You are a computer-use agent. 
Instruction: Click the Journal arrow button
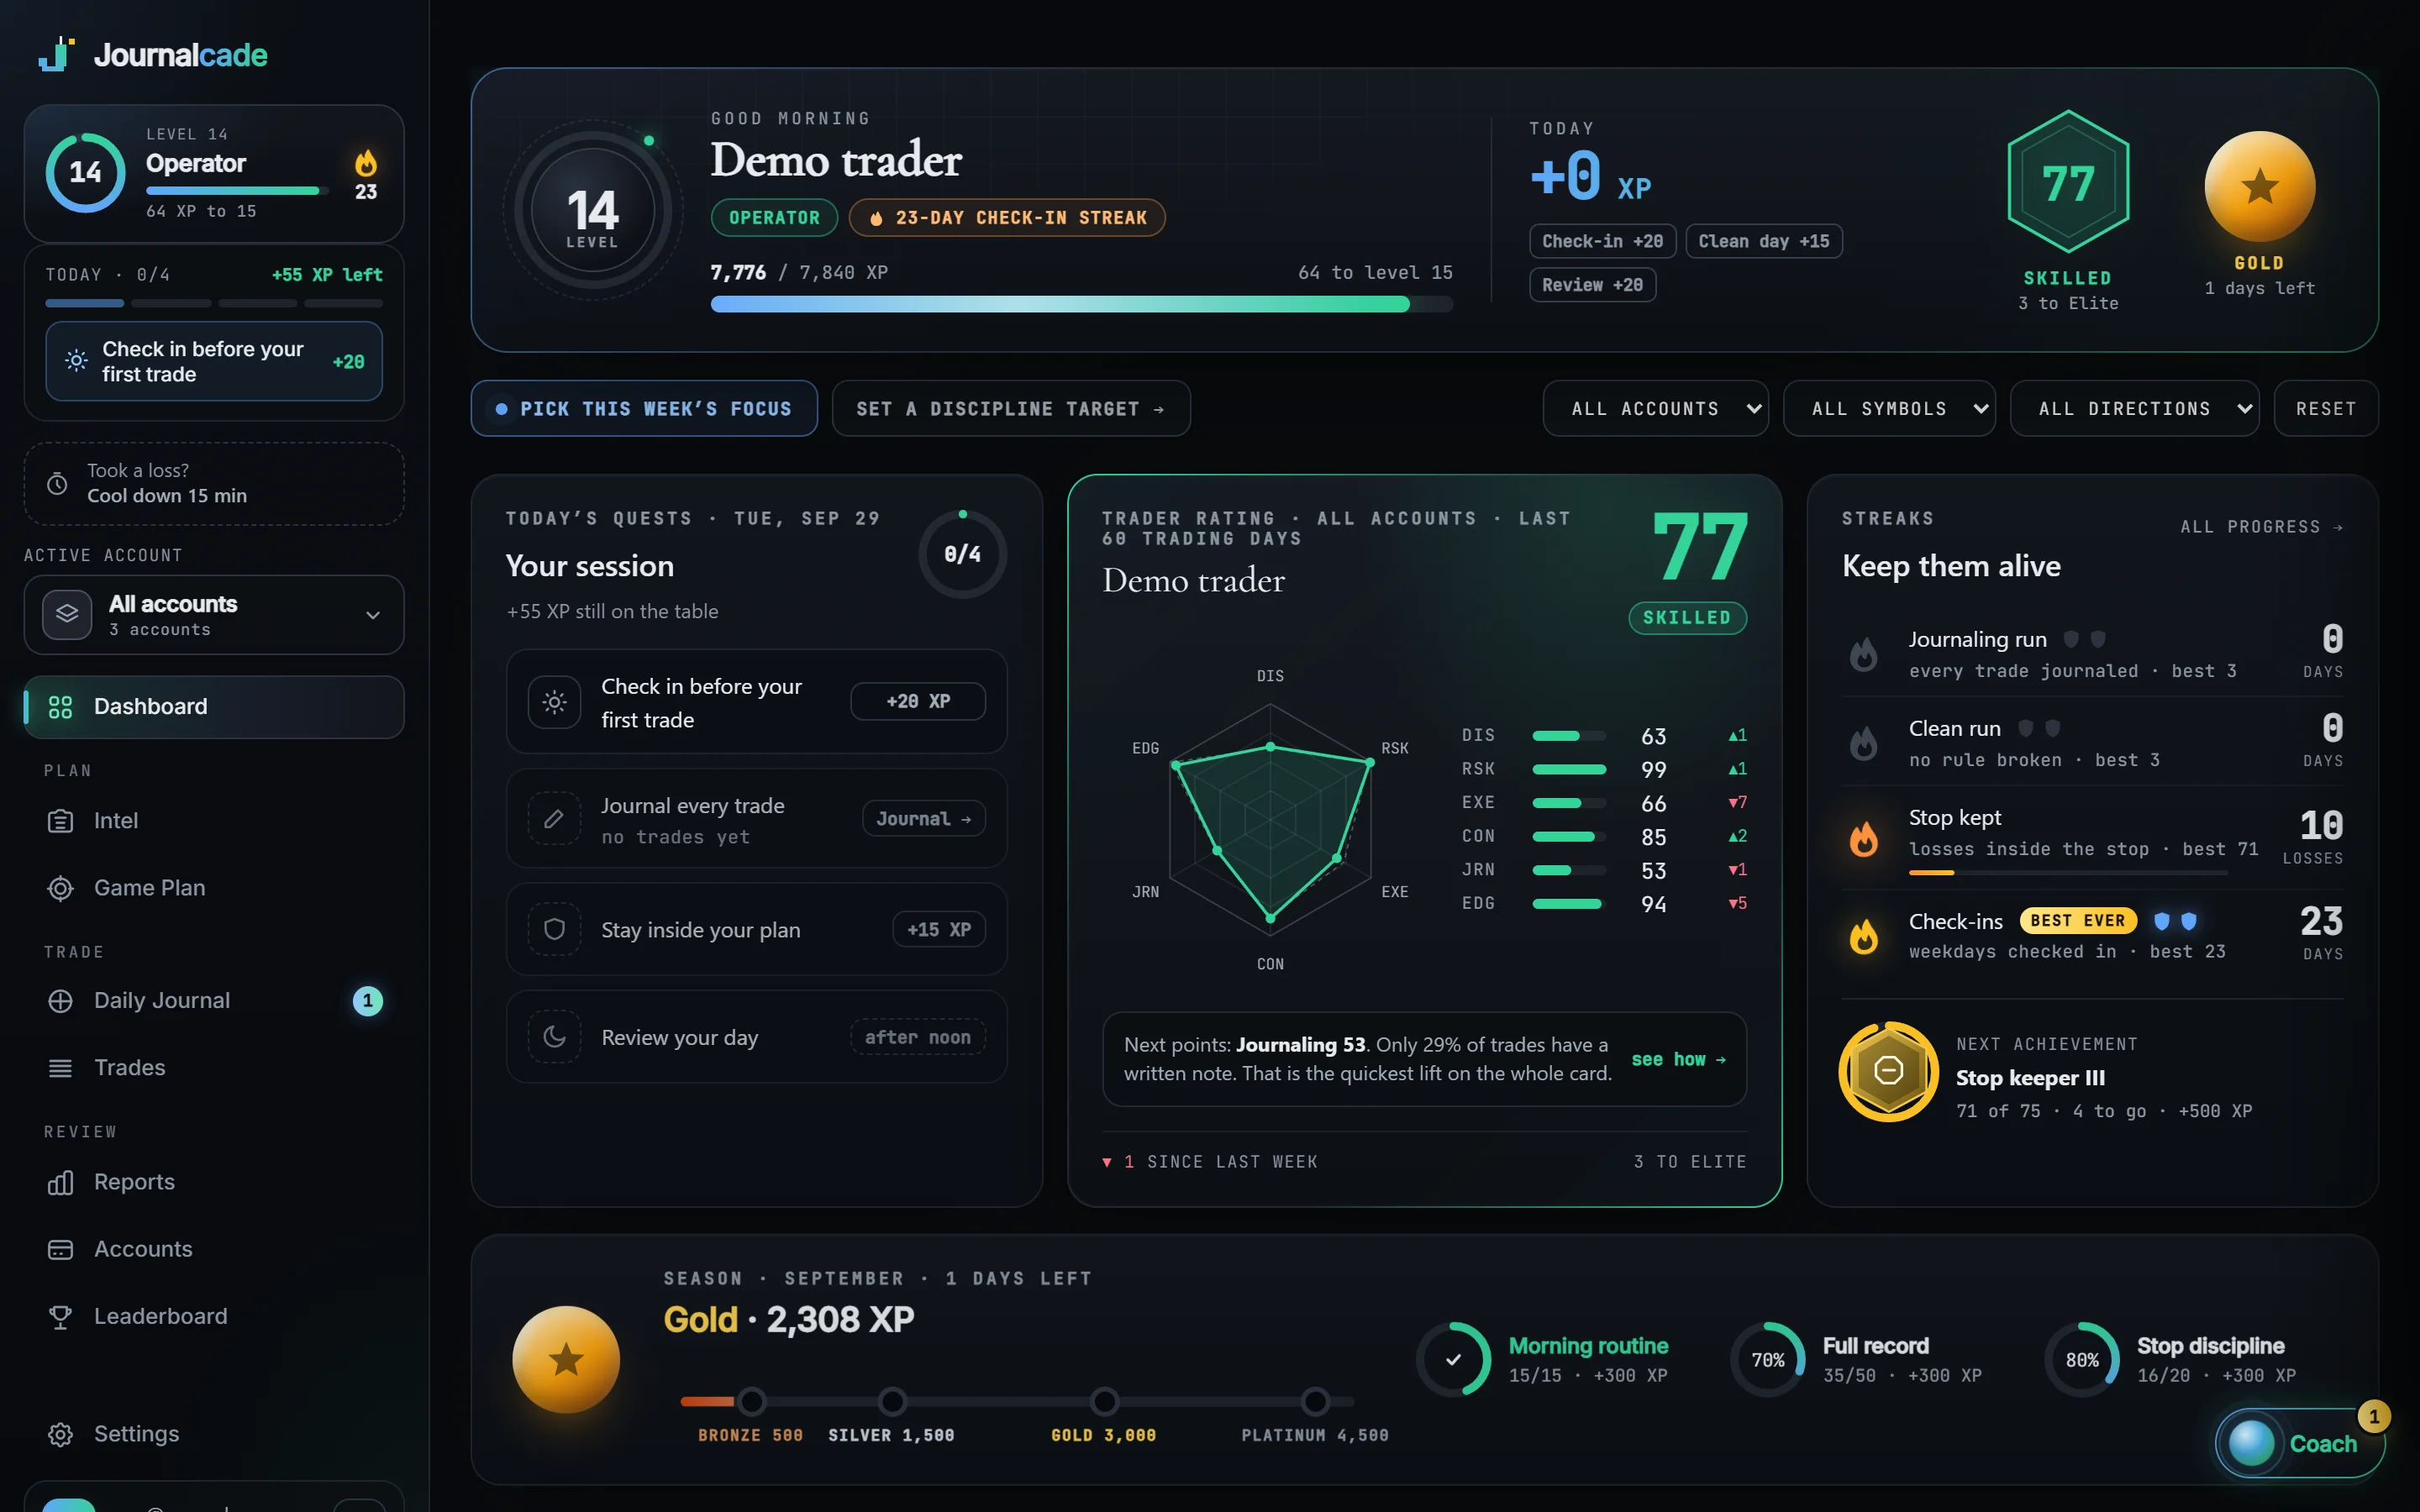[x=923, y=819]
